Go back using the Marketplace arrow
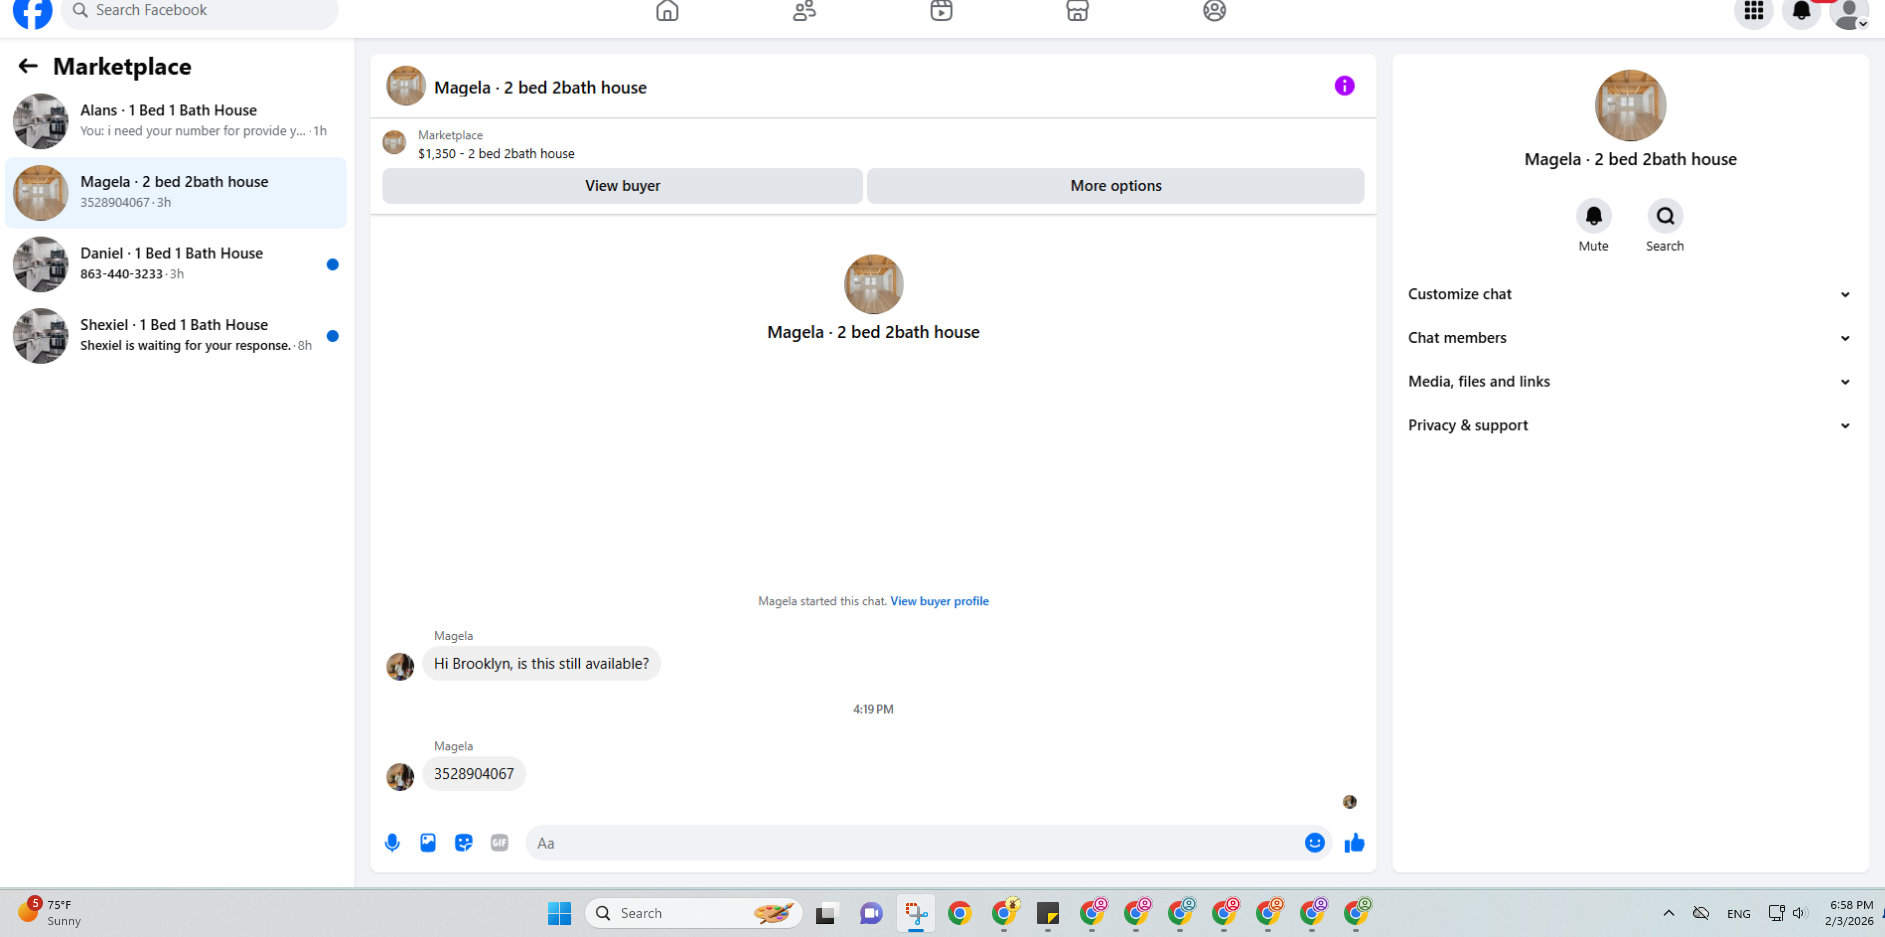The width and height of the screenshot is (1885, 937). click(x=28, y=66)
